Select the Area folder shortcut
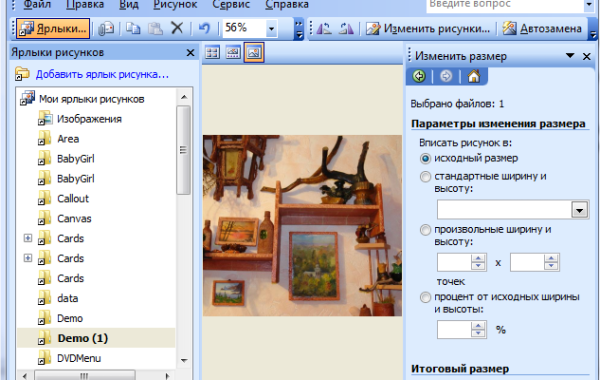 [68, 139]
